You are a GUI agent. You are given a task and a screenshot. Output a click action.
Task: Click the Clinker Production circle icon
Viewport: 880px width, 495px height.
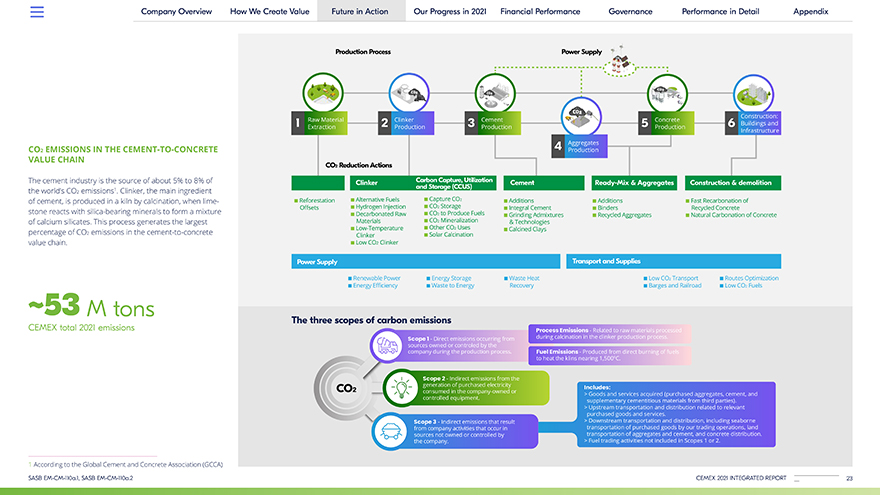pos(409,93)
